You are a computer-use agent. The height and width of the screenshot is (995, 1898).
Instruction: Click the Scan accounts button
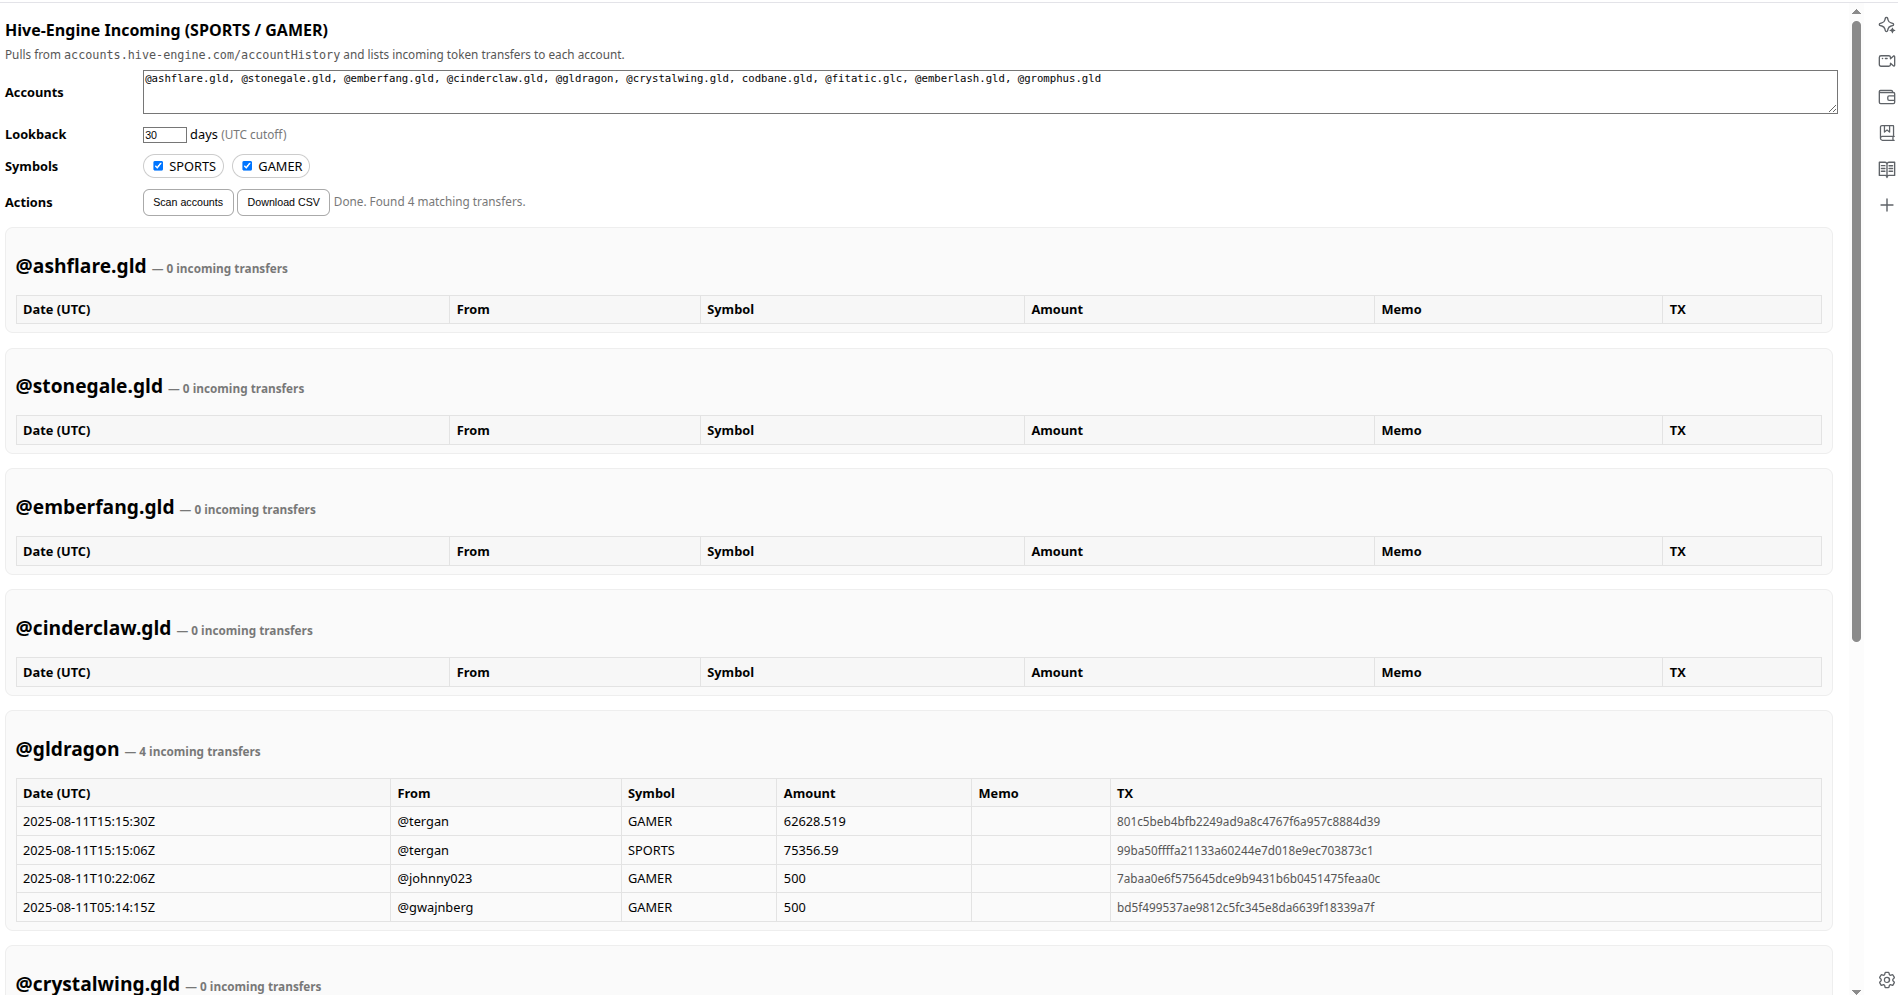click(188, 202)
